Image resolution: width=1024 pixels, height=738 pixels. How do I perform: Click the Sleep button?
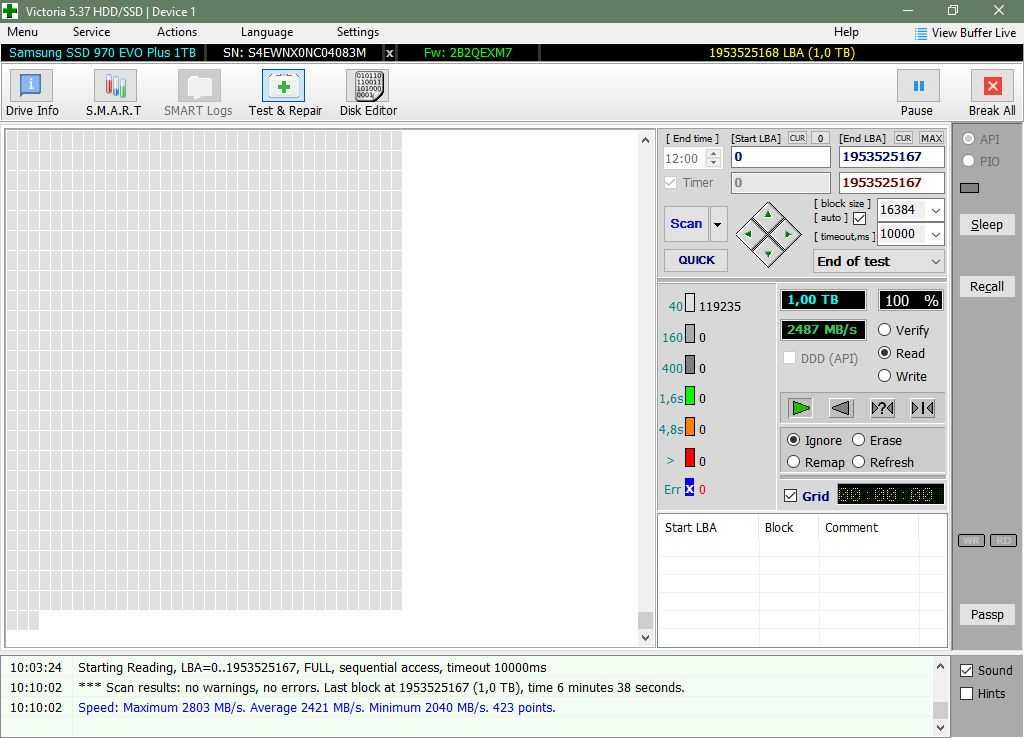[986, 225]
